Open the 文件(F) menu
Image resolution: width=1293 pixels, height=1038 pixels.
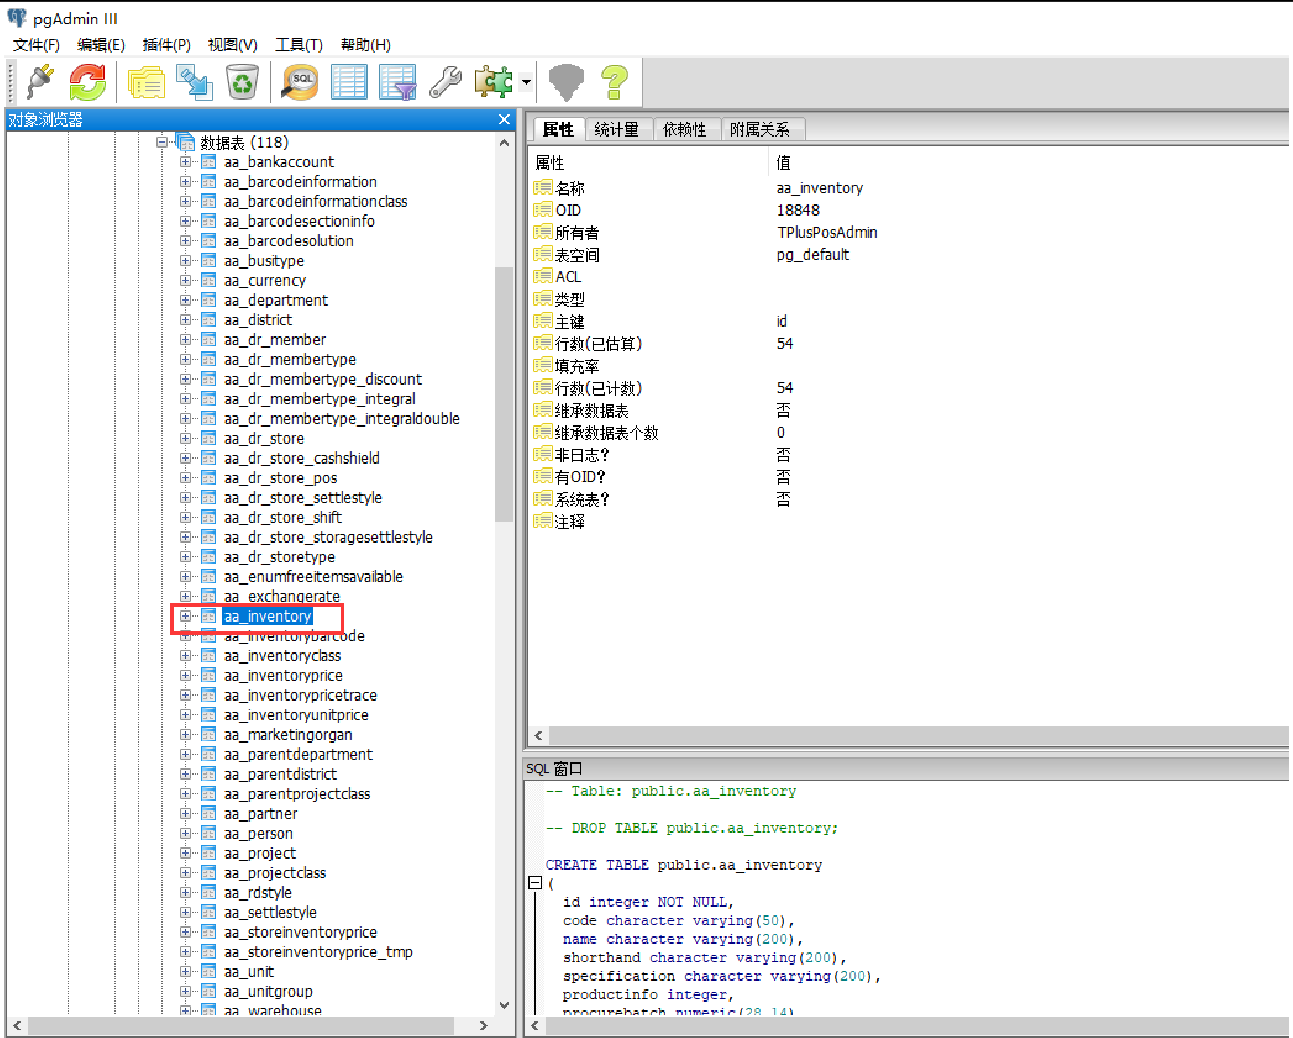[x=36, y=44]
